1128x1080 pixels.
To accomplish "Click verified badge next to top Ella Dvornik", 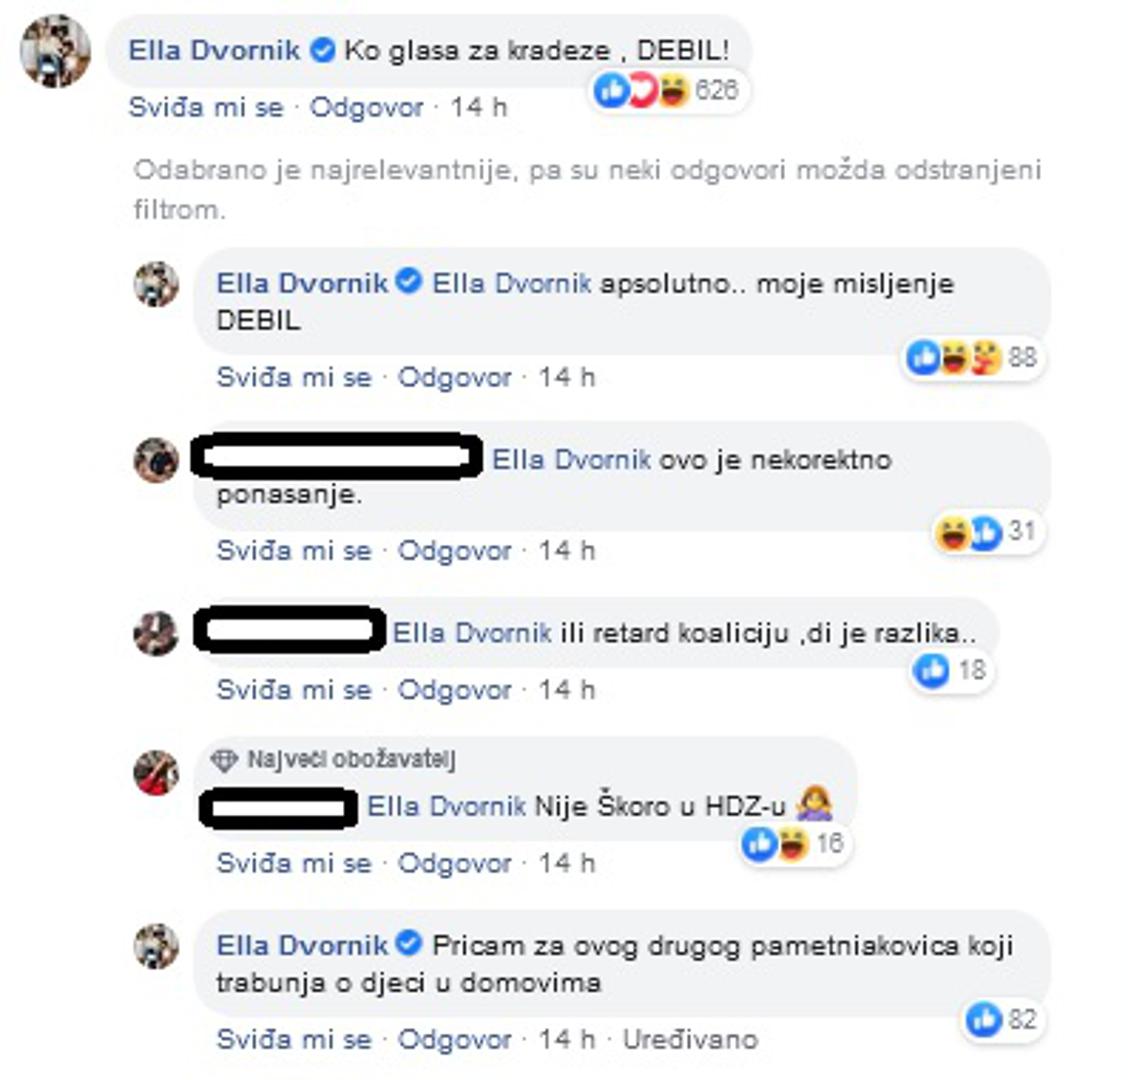I will [x=323, y=50].
